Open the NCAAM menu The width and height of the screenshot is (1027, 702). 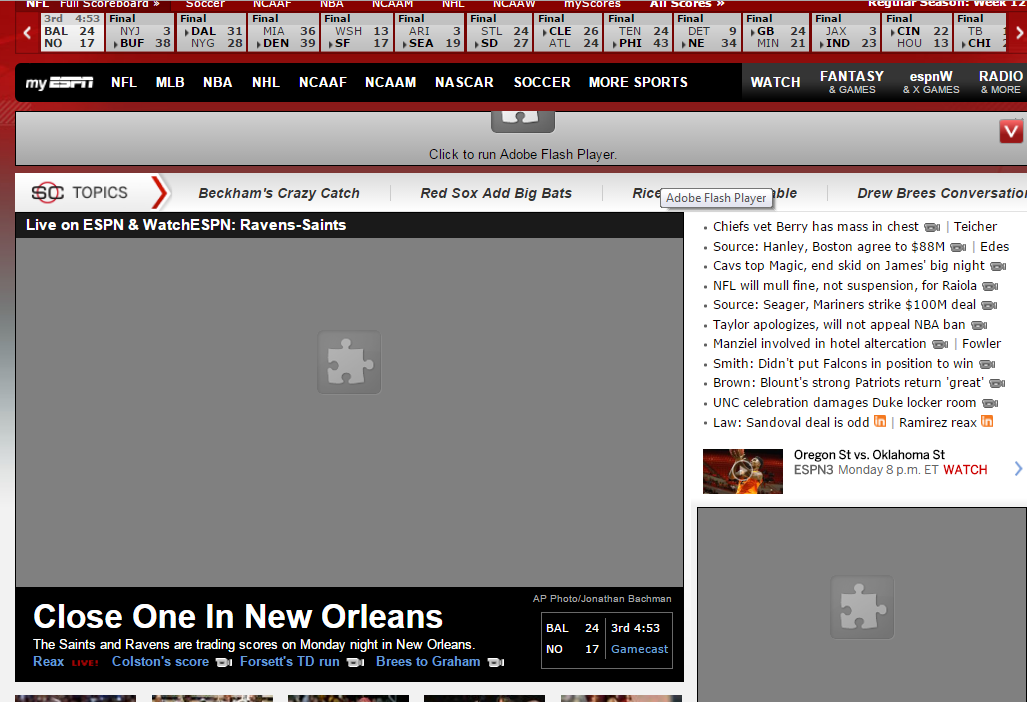(x=390, y=83)
